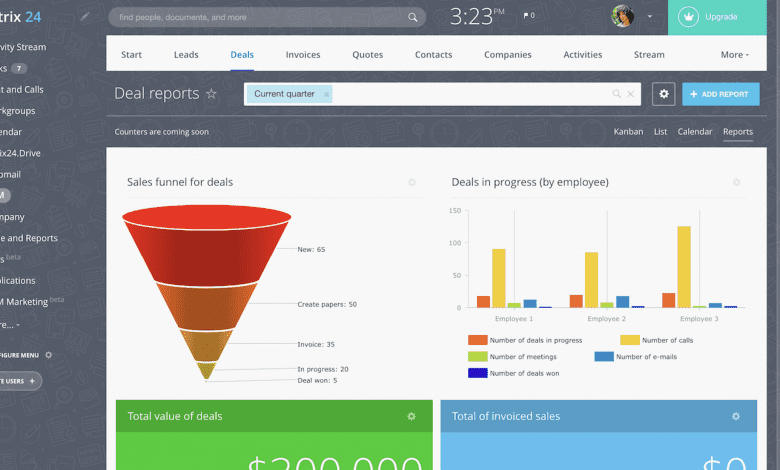
Task: Open the Invoices tab
Action: pos(303,55)
